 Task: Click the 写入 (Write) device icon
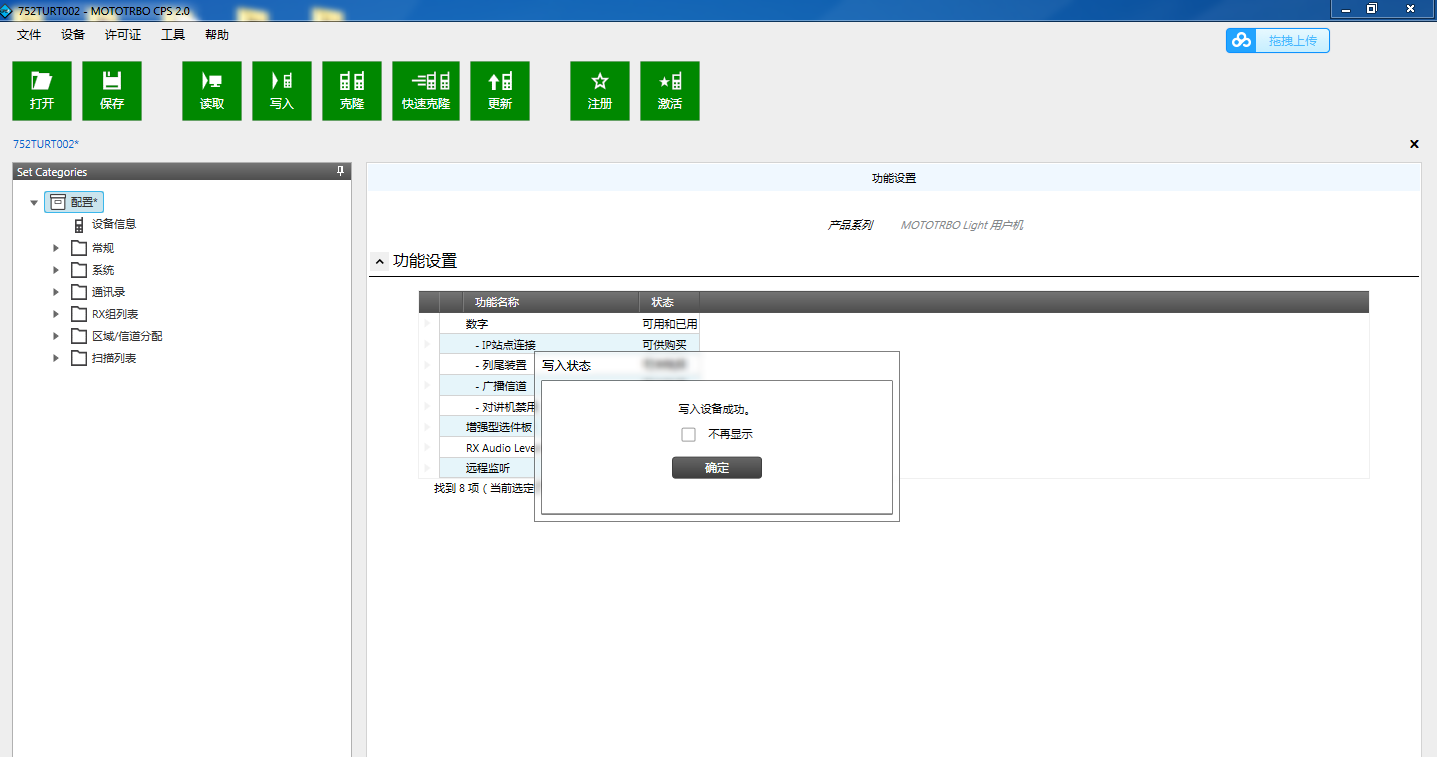(282, 82)
